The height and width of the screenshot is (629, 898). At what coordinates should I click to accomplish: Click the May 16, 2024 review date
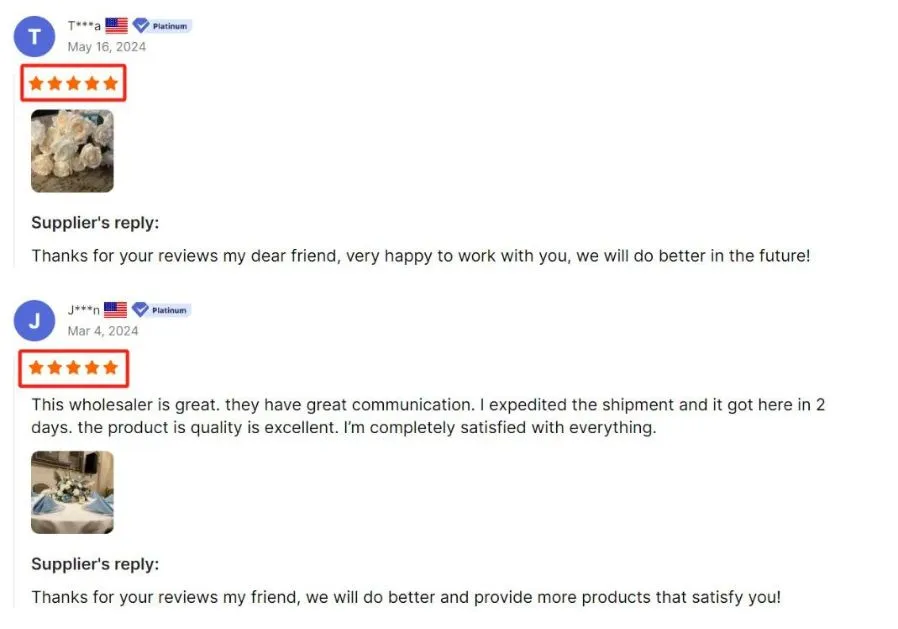click(x=106, y=47)
